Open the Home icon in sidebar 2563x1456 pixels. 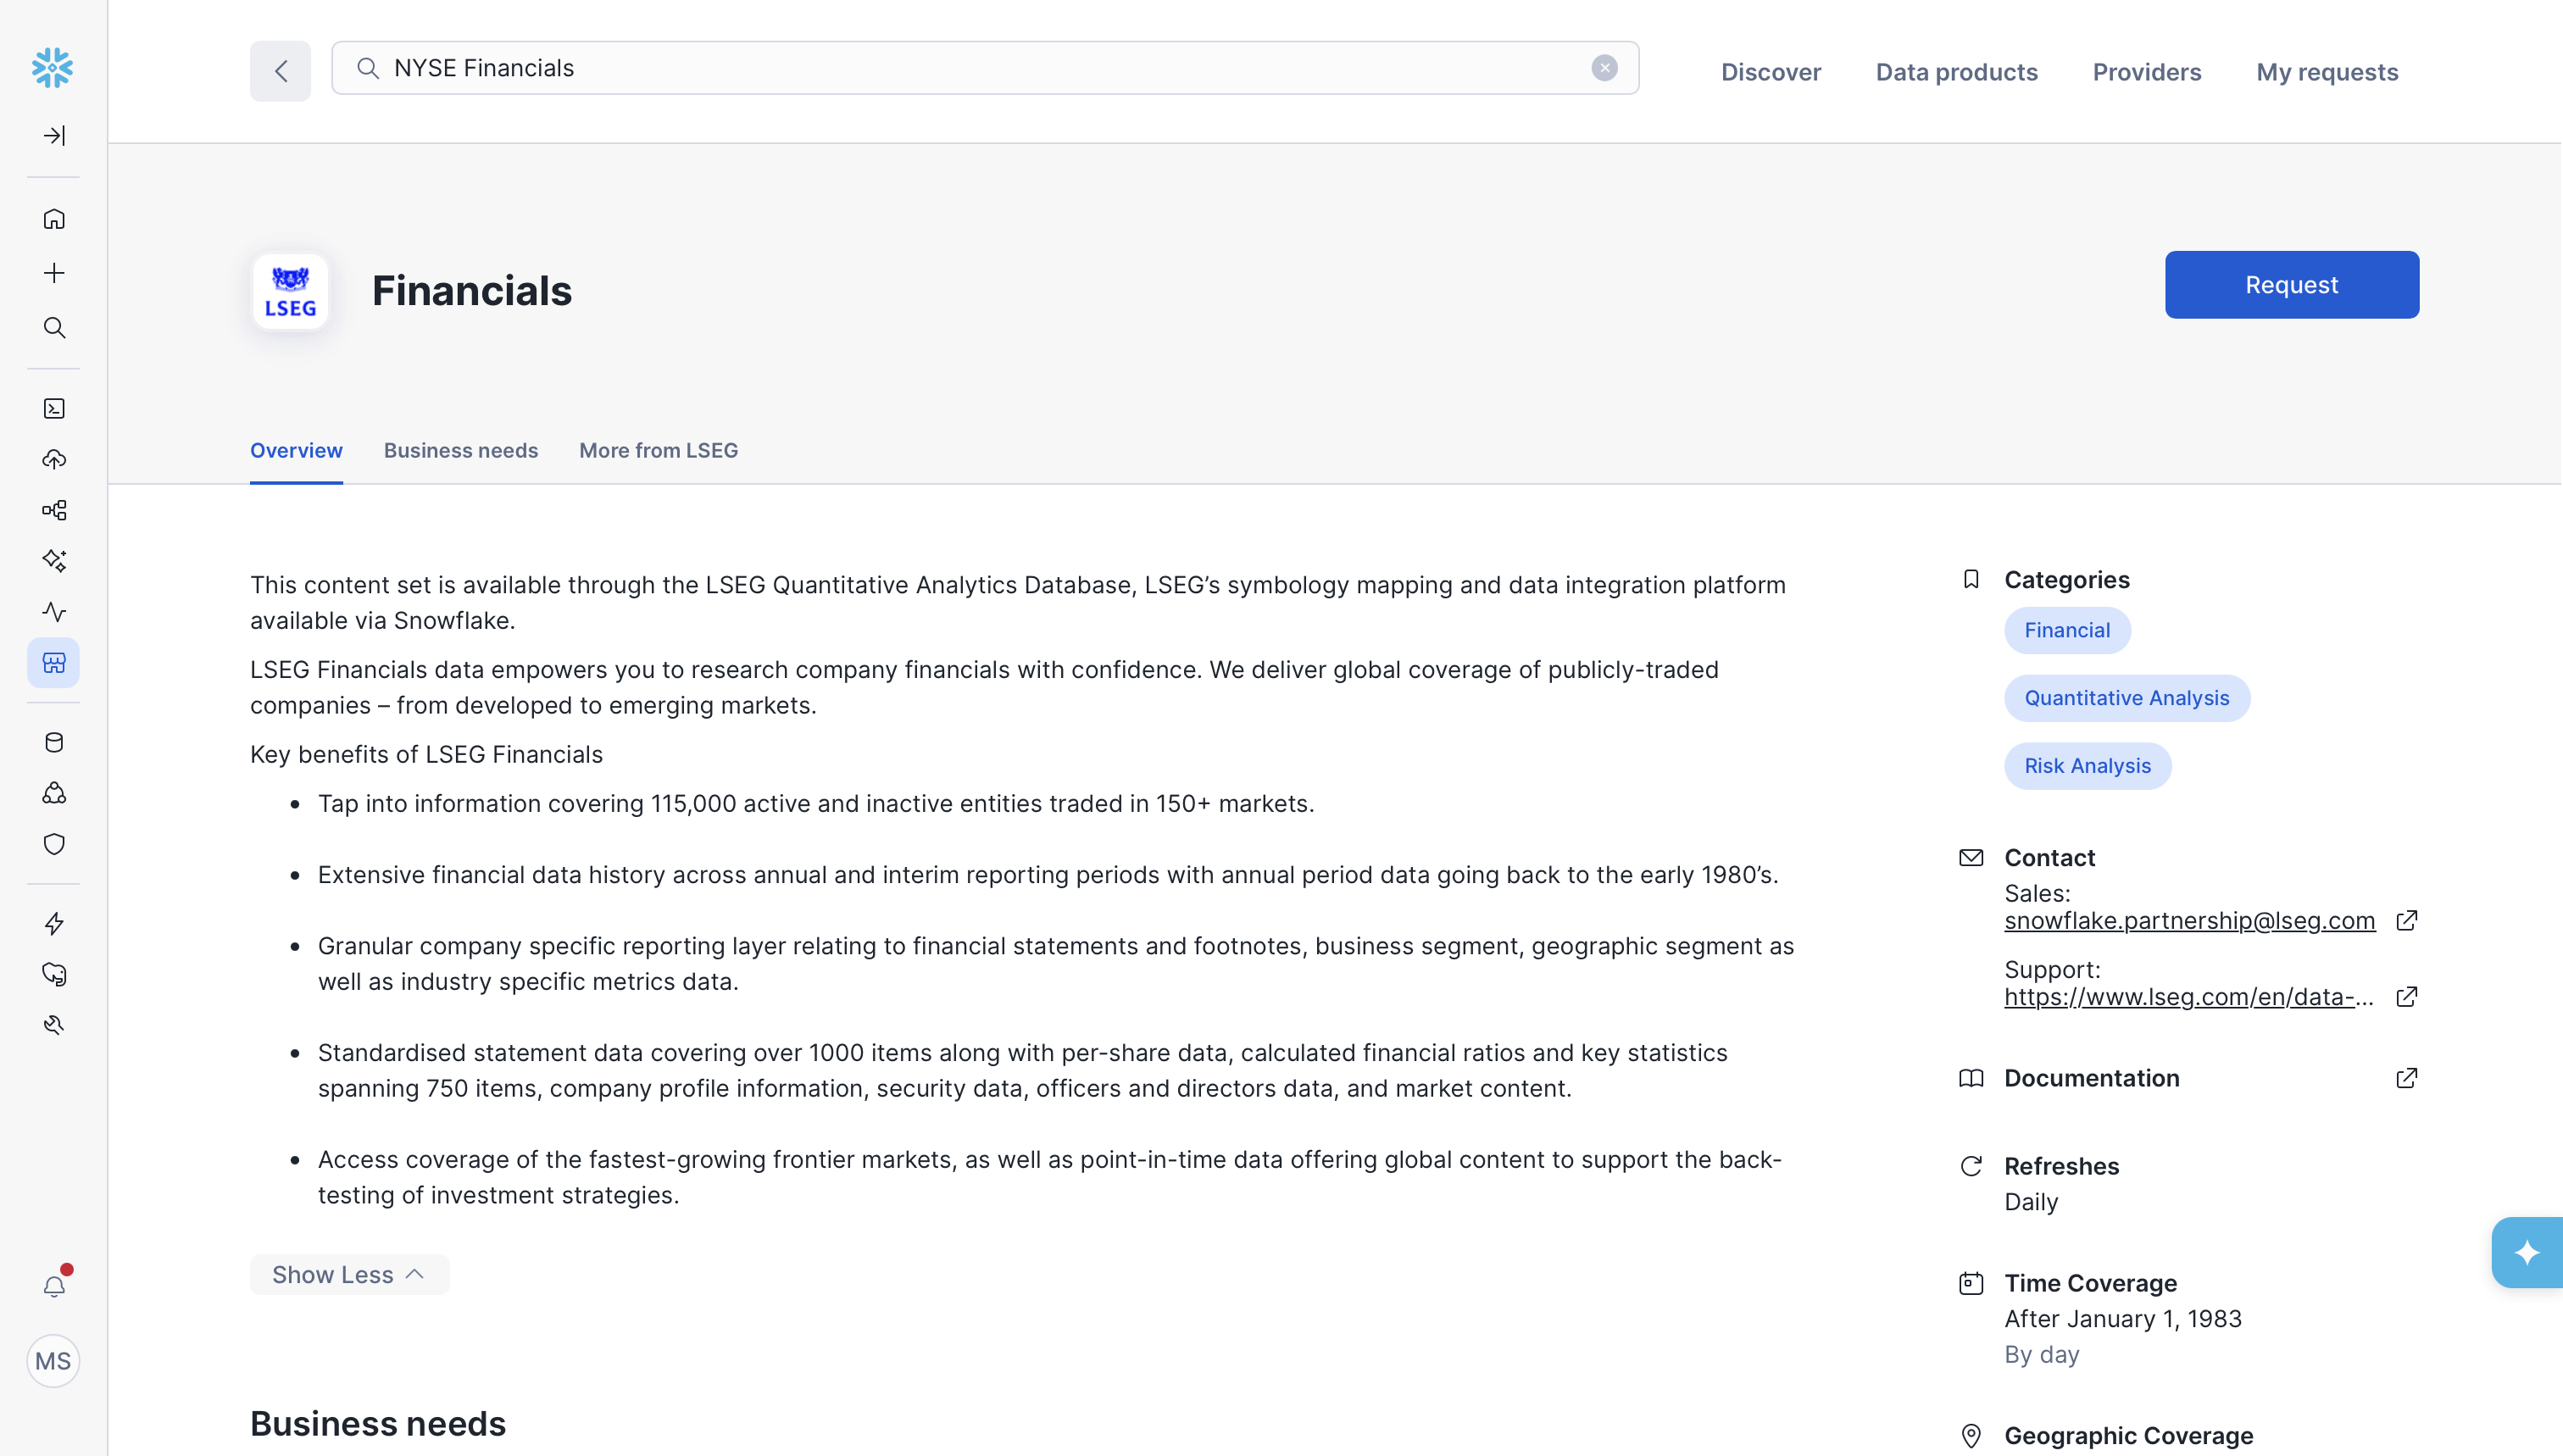(54, 219)
